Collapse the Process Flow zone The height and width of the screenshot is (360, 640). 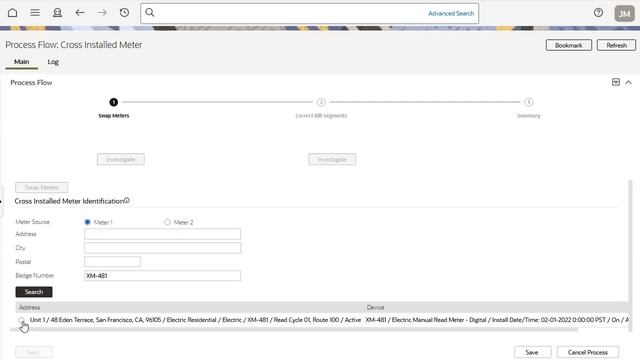[629, 82]
